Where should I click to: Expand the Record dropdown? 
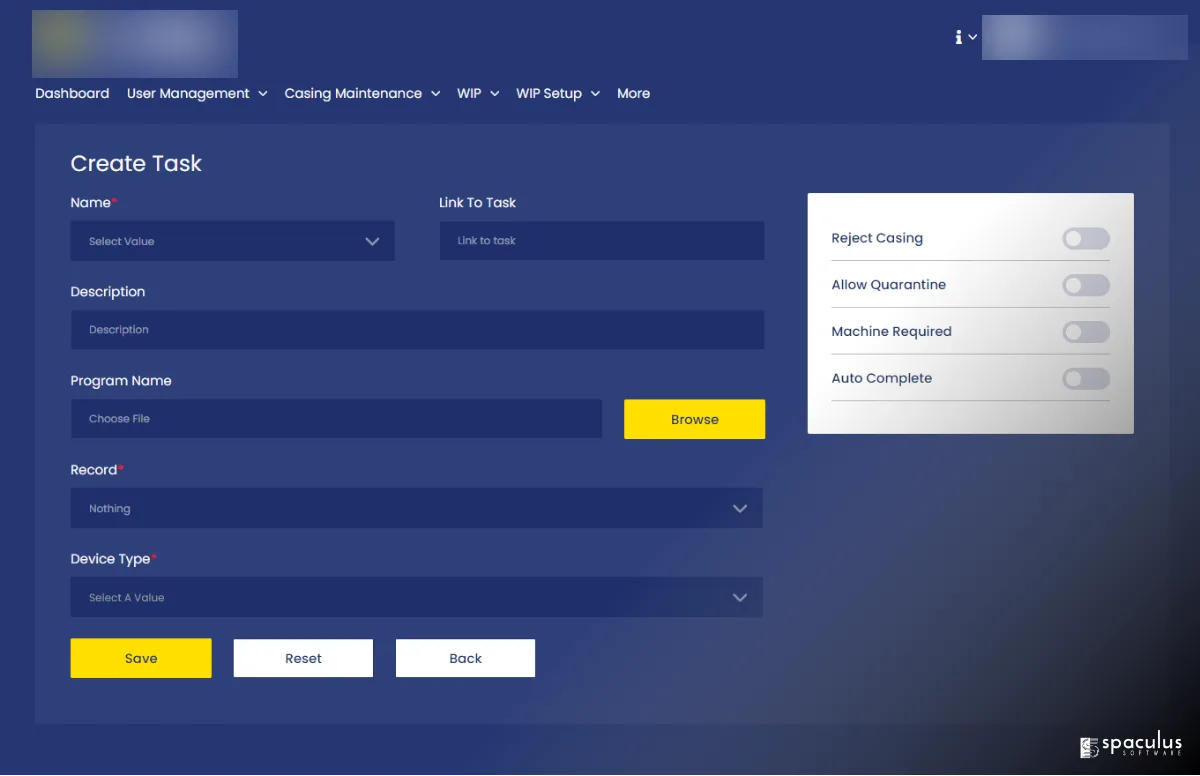pos(416,508)
